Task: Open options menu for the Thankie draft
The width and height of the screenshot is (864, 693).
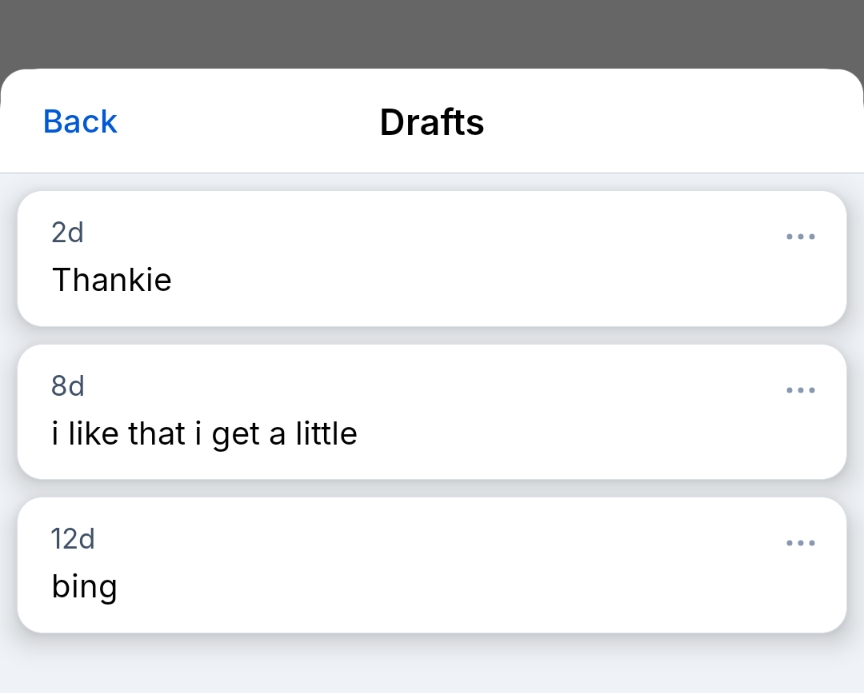Action: 800,237
